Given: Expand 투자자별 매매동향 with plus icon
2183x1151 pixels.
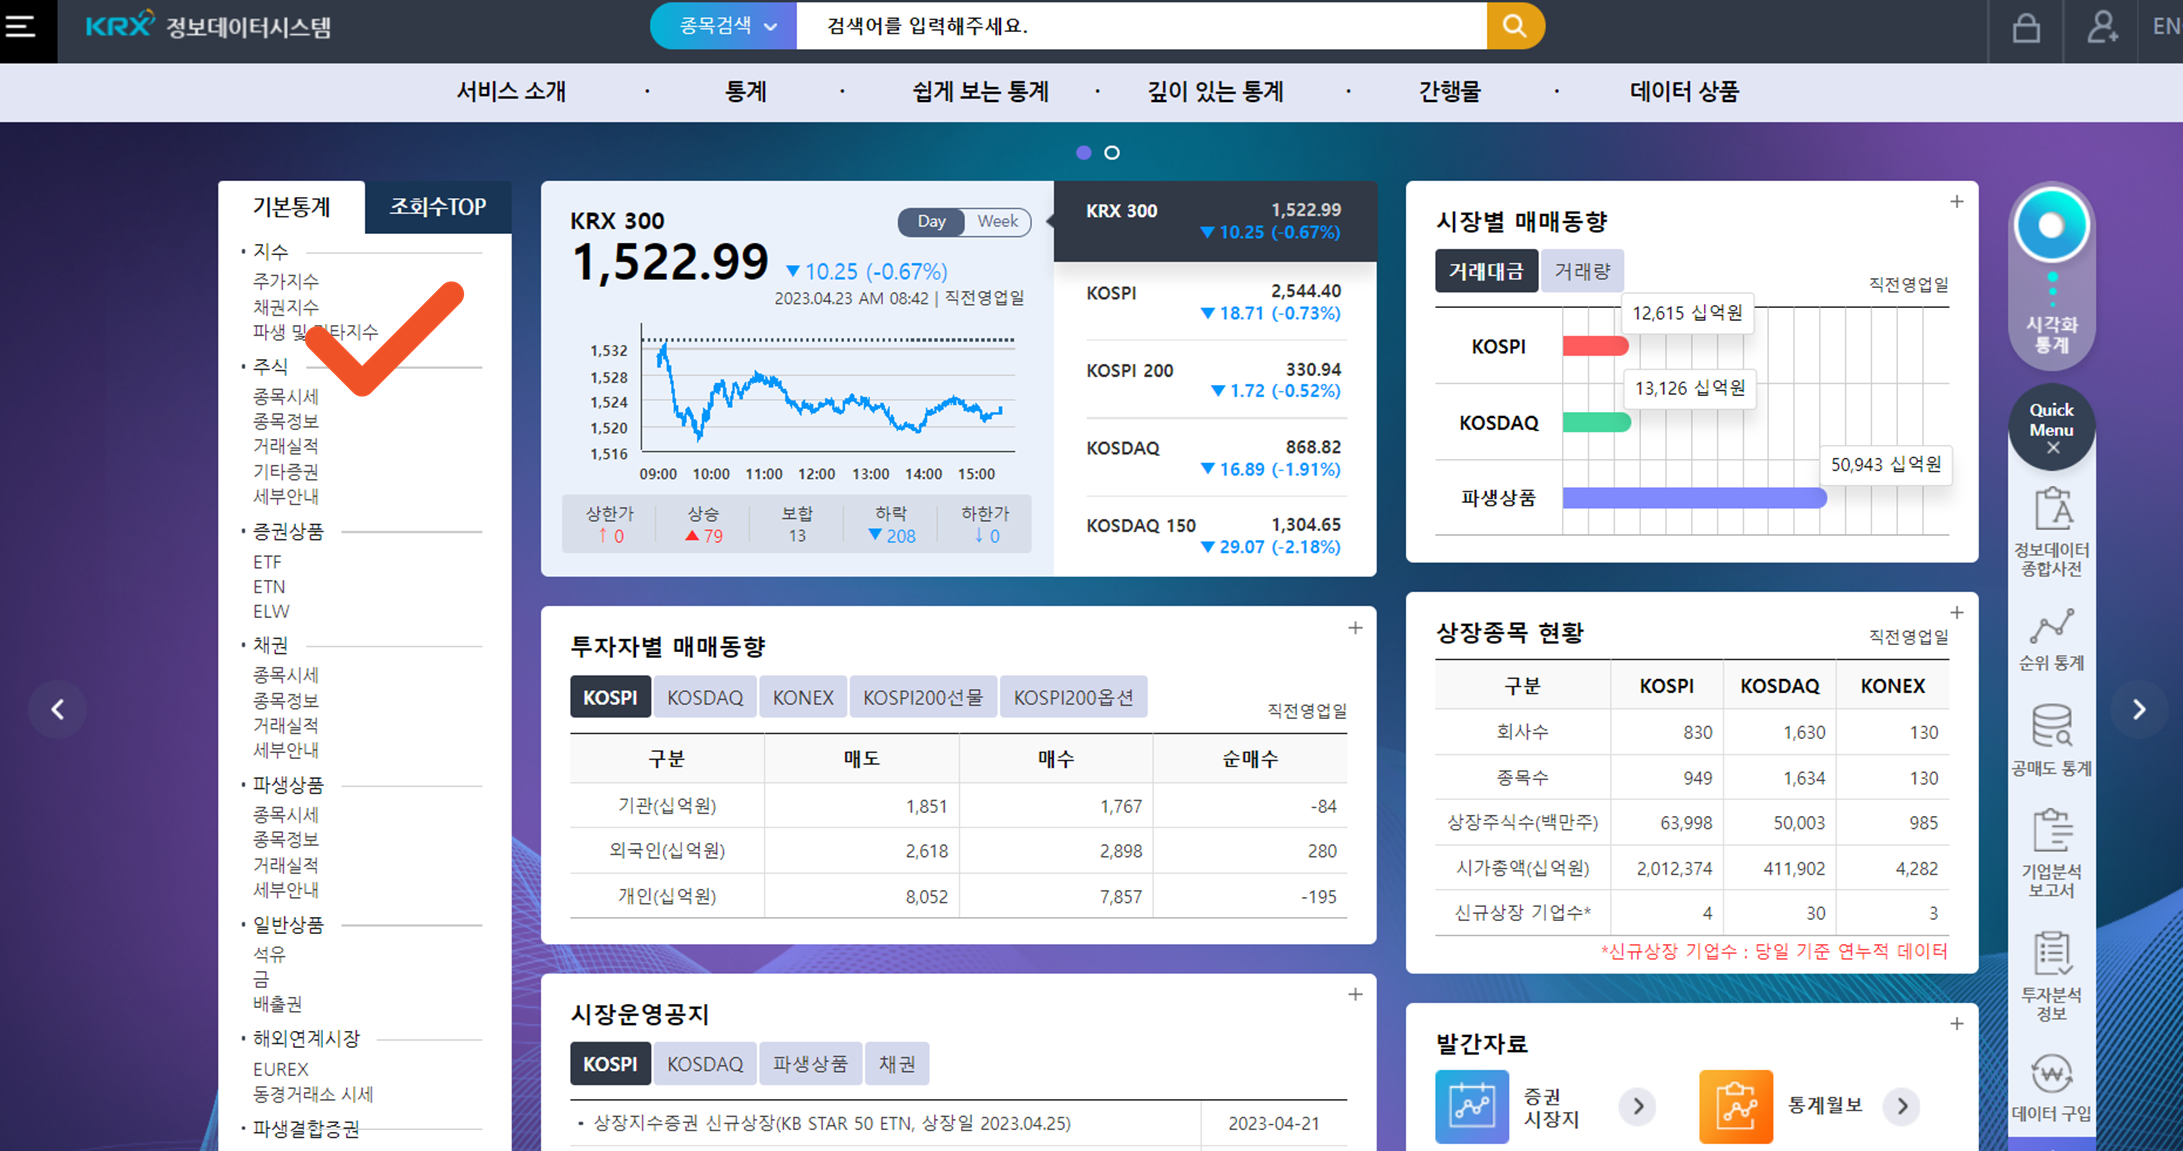Looking at the screenshot, I should [1355, 628].
